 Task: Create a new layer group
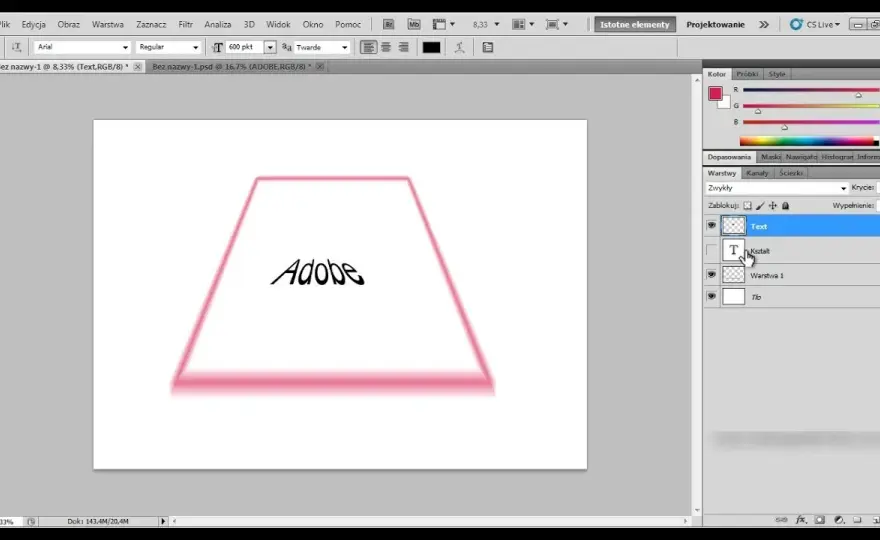(857, 520)
